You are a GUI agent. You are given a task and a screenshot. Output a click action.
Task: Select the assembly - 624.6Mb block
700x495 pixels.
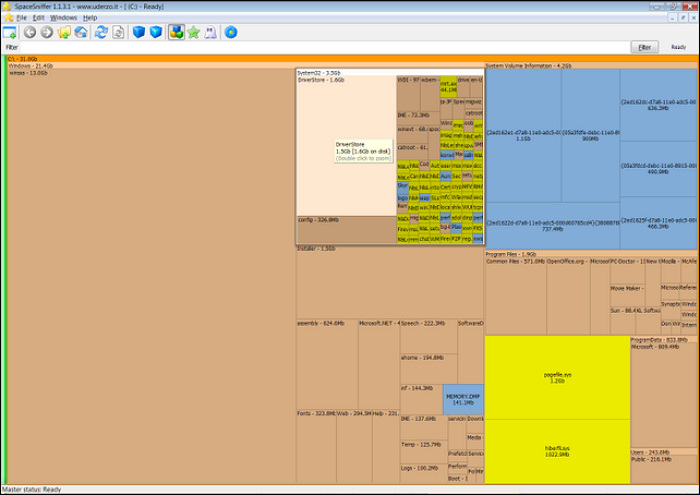(x=327, y=364)
